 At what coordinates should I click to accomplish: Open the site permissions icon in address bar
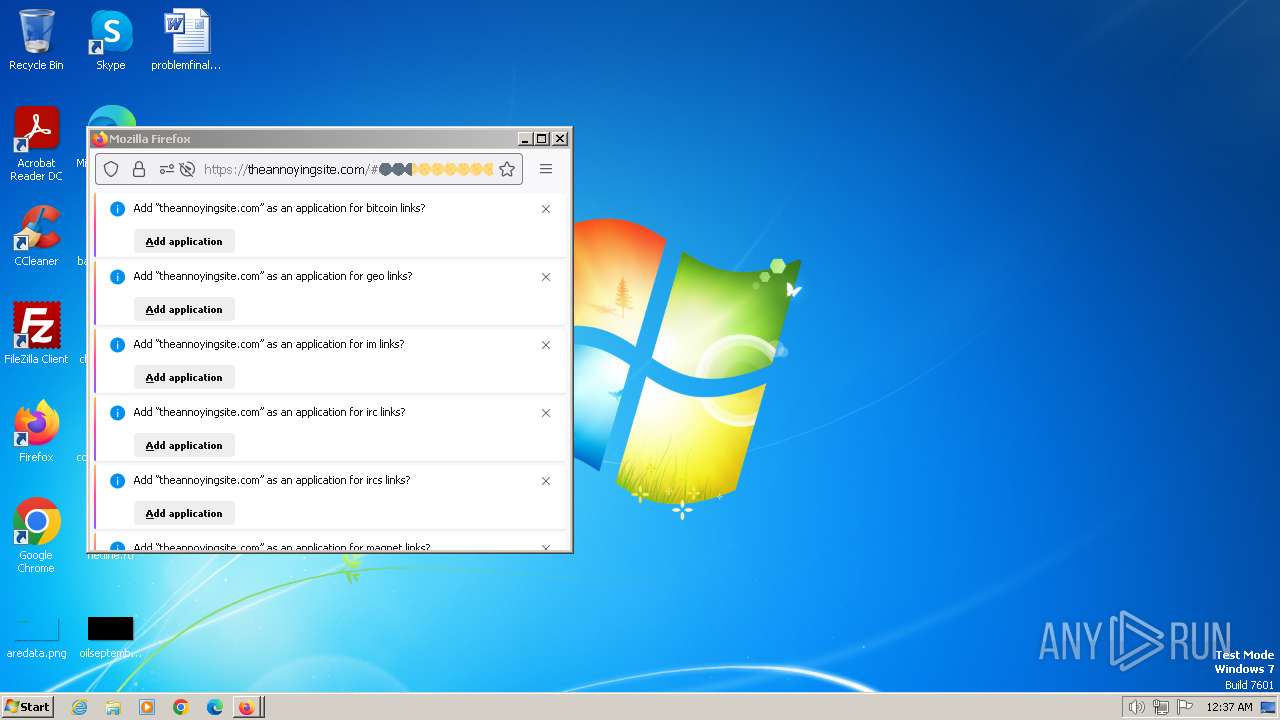(x=166, y=169)
